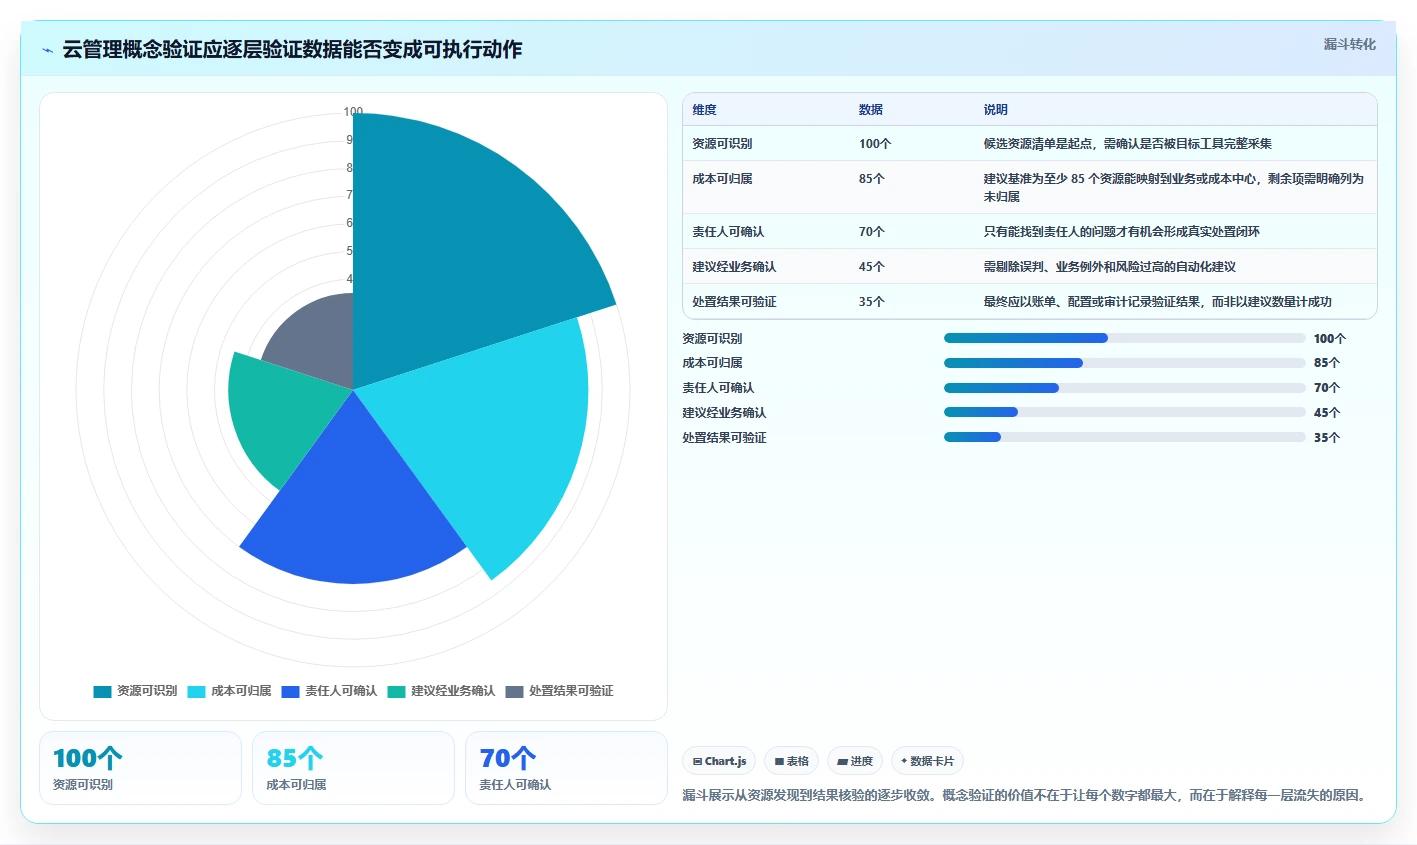
Task: Click the 70个 table value
Action: click(872, 232)
